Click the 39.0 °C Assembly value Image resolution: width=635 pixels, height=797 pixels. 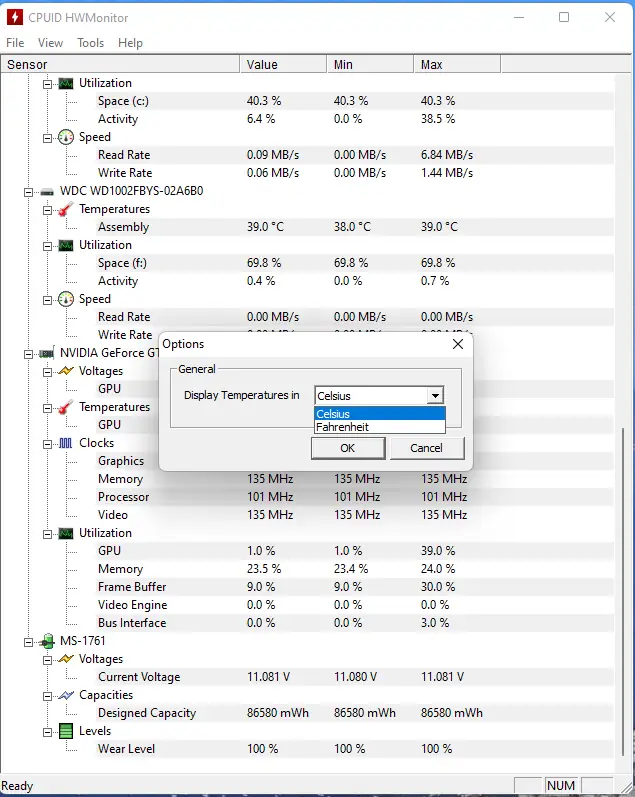[265, 227]
